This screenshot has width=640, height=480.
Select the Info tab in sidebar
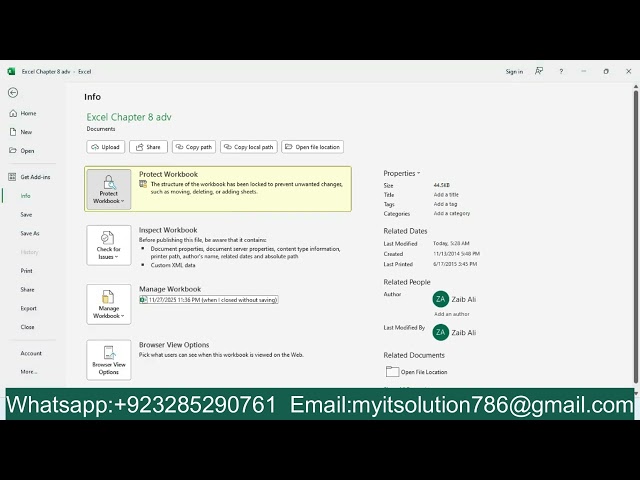click(25, 196)
